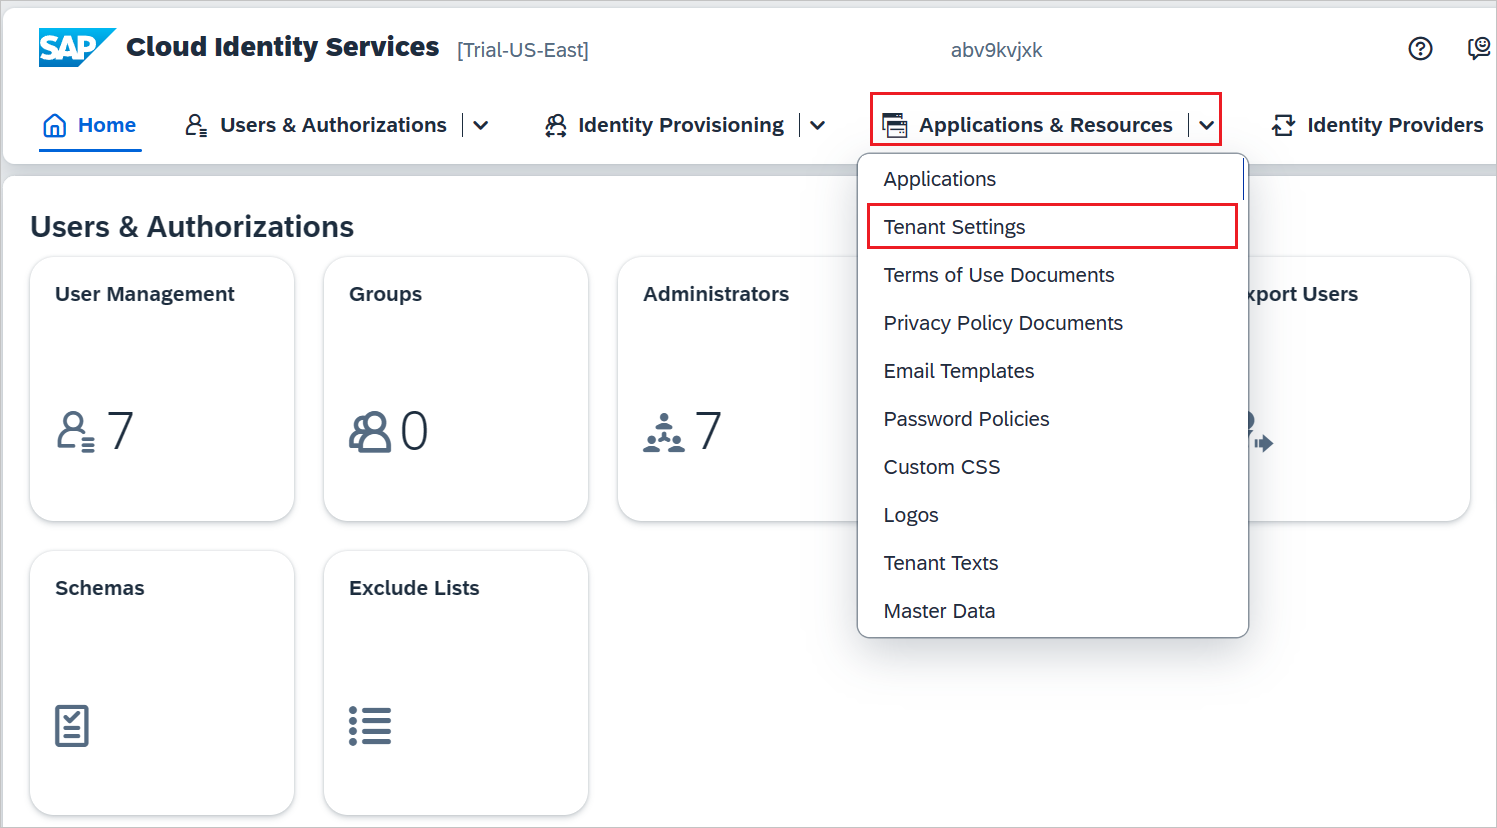Screen dimensions: 1497x828
Task: Choose Password Policies menu entry
Action: 966,419
